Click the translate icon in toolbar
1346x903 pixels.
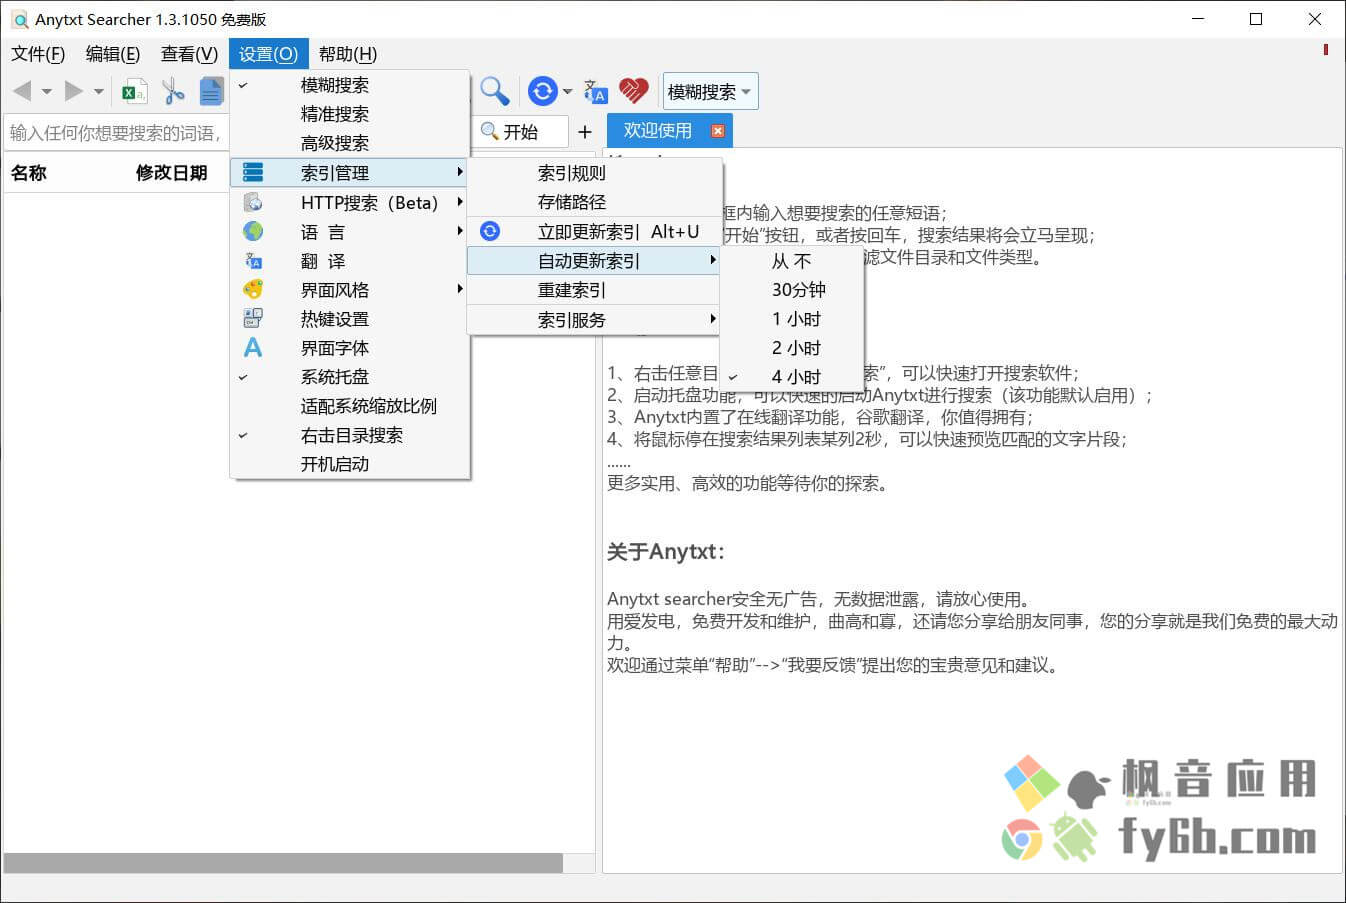pos(595,92)
